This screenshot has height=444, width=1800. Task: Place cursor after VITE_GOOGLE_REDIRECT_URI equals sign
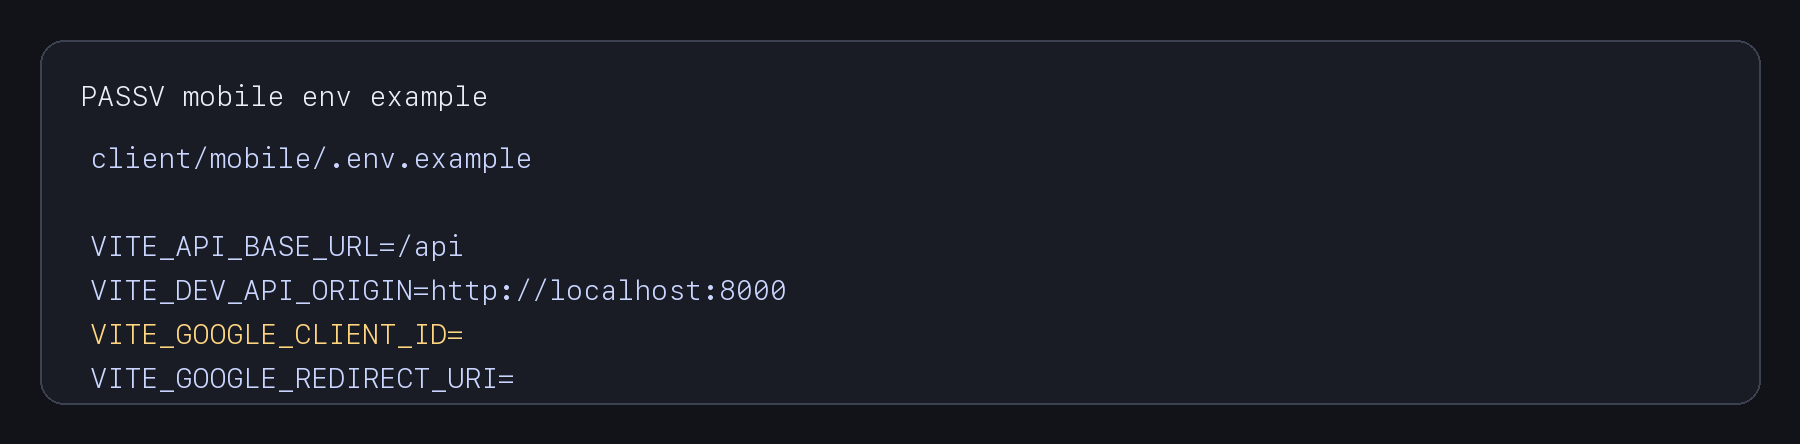516,379
